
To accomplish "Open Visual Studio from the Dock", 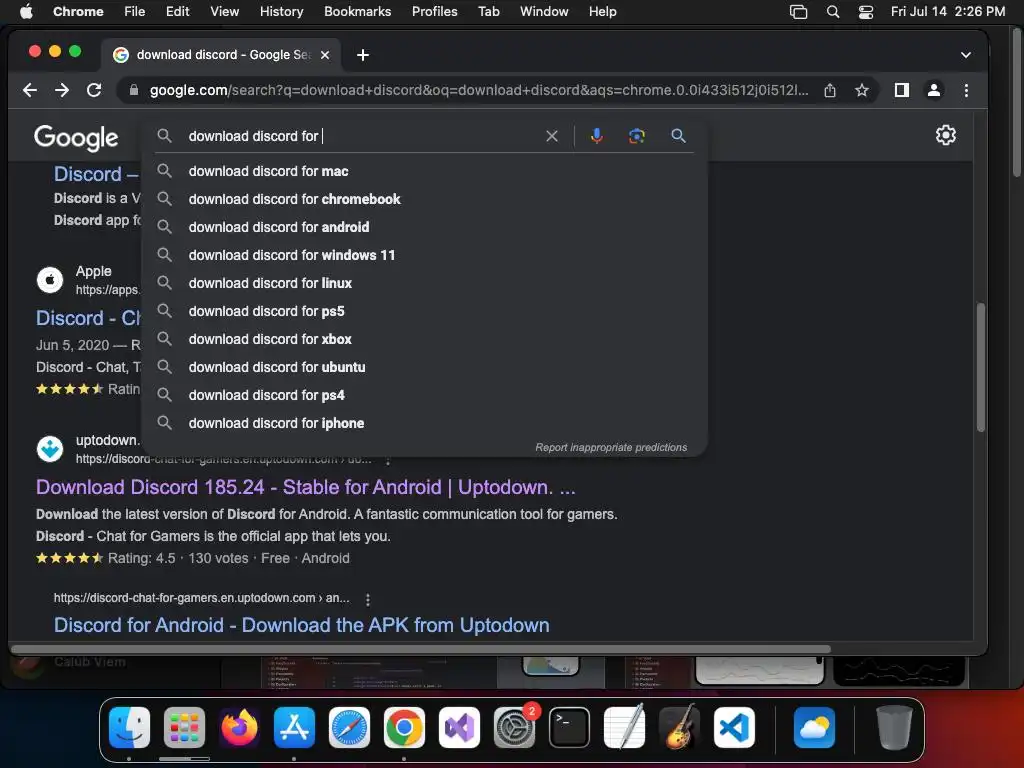I will [459, 727].
